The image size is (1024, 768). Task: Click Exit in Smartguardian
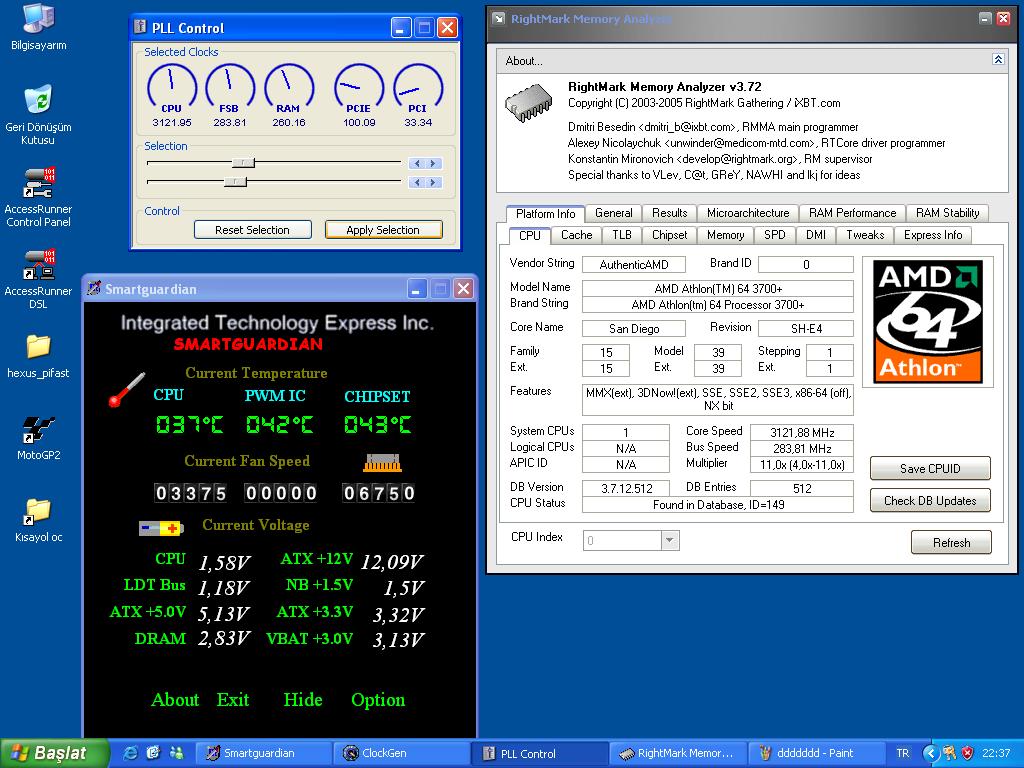coord(233,700)
